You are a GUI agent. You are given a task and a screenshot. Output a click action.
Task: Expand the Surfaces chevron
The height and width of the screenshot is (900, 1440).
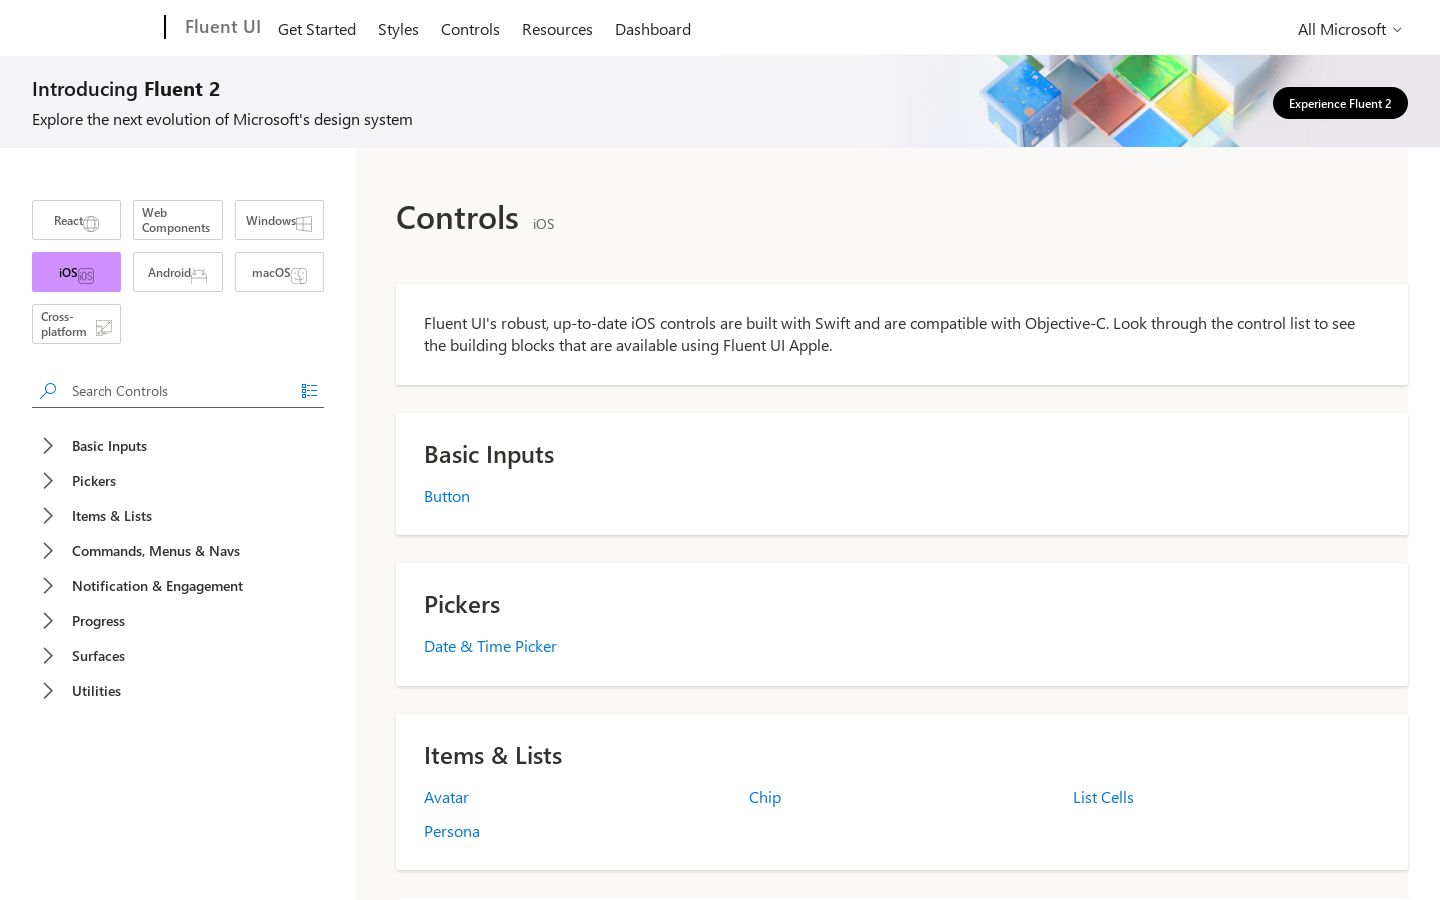48,656
